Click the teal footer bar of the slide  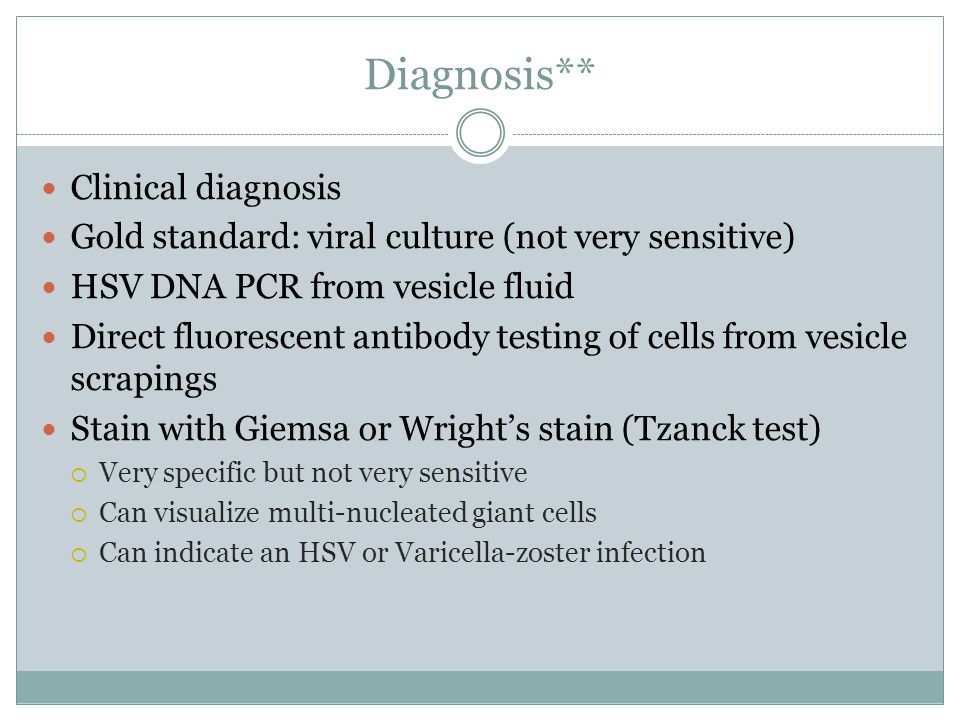480,687
